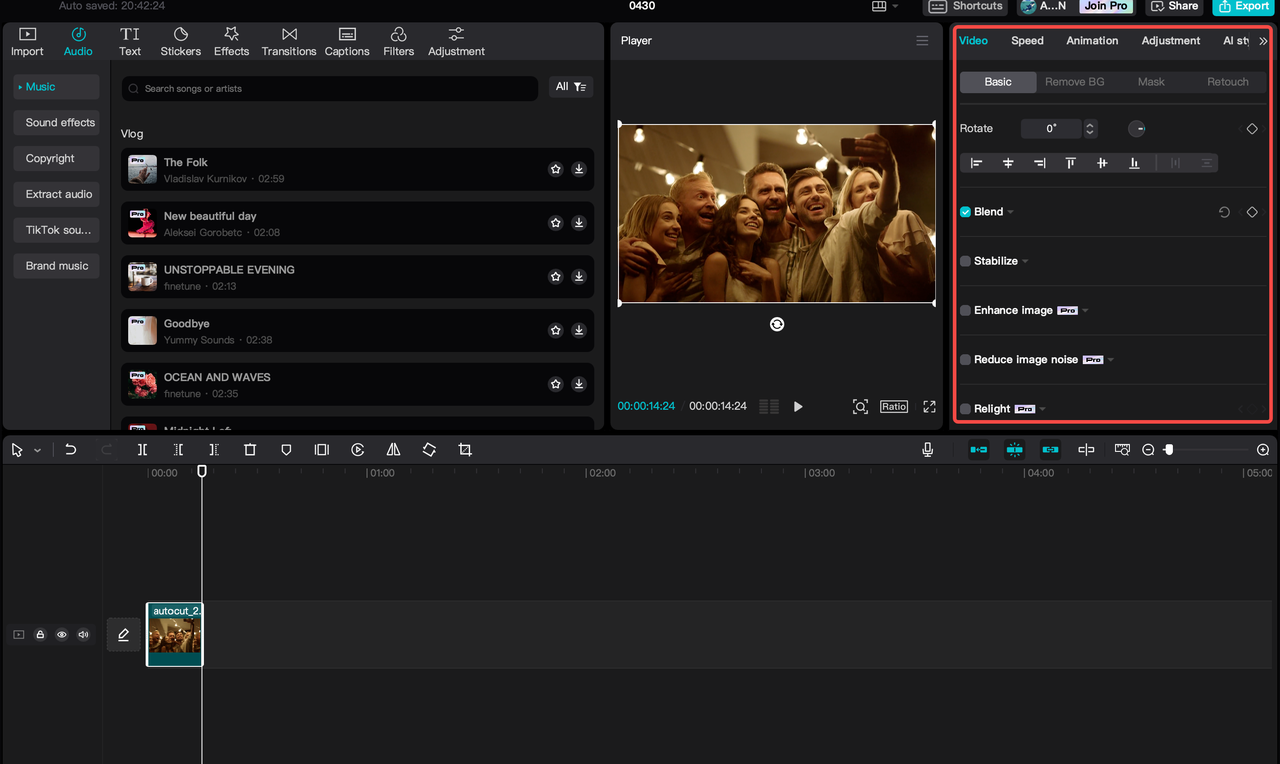The height and width of the screenshot is (764, 1280).
Task: Click the Delete clip icon
Action: pyautogui.click(x=250, y=449)
